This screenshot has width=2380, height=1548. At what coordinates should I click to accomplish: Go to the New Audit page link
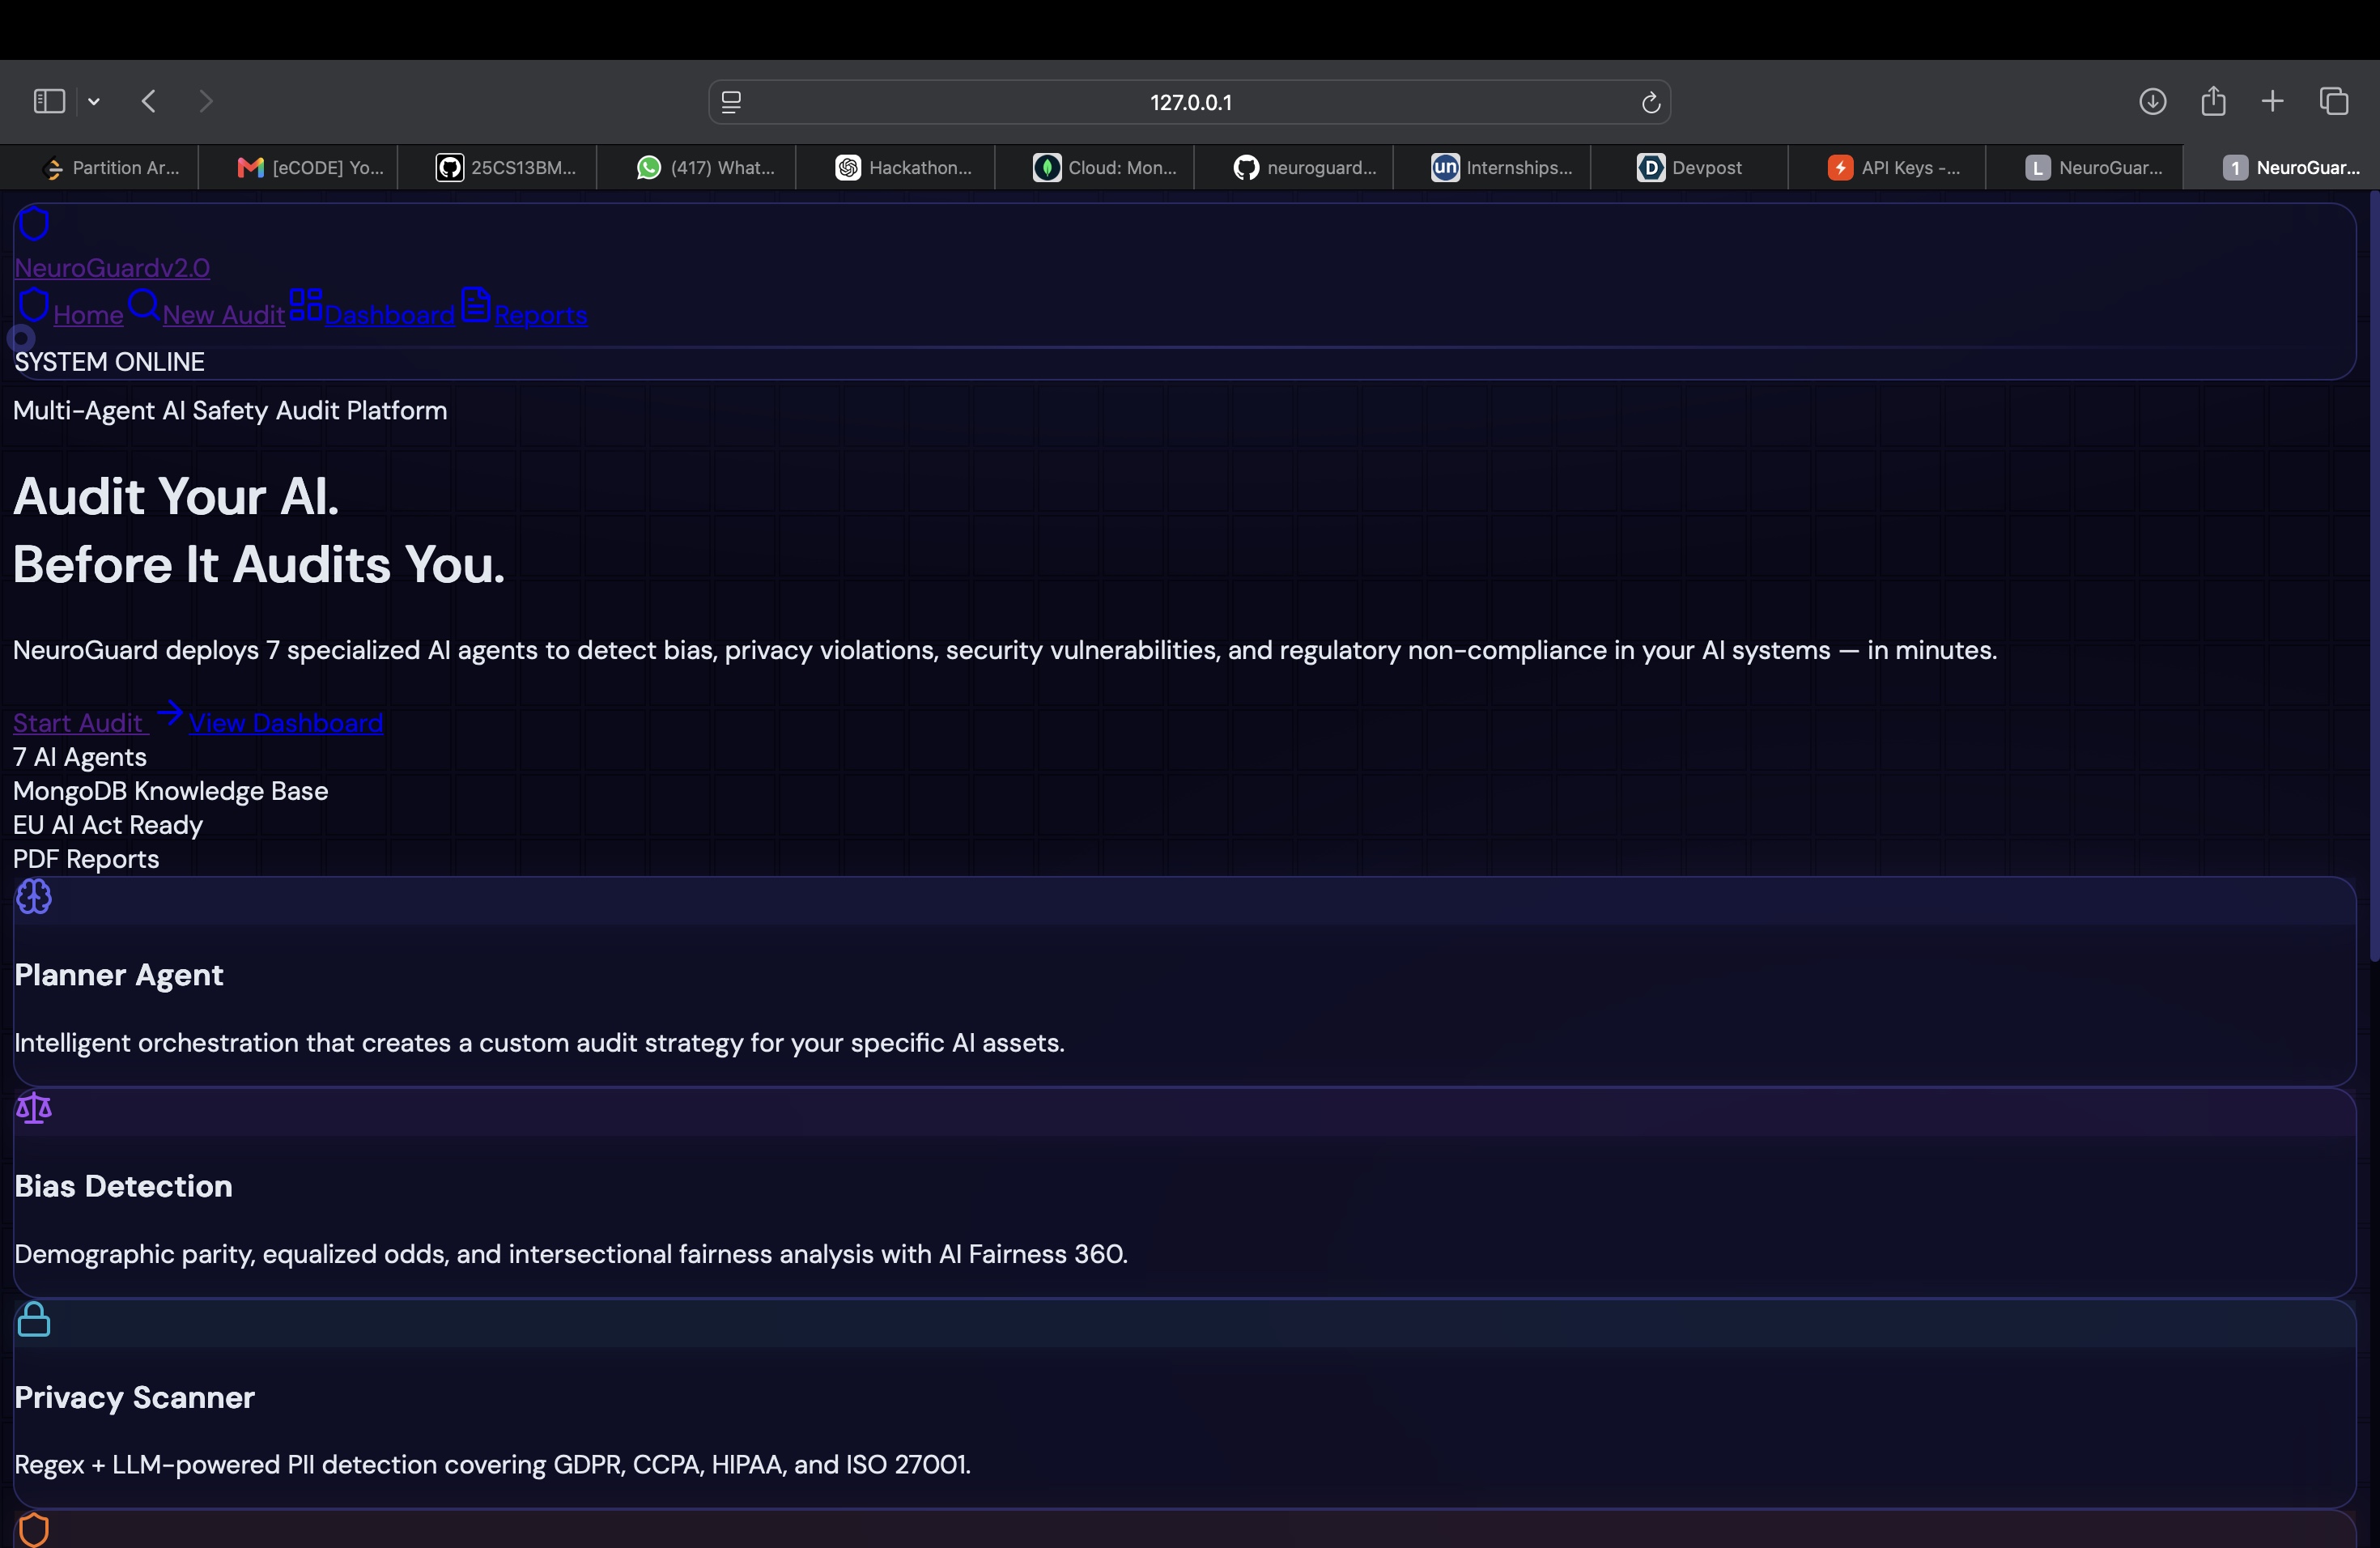pos(223,315)
